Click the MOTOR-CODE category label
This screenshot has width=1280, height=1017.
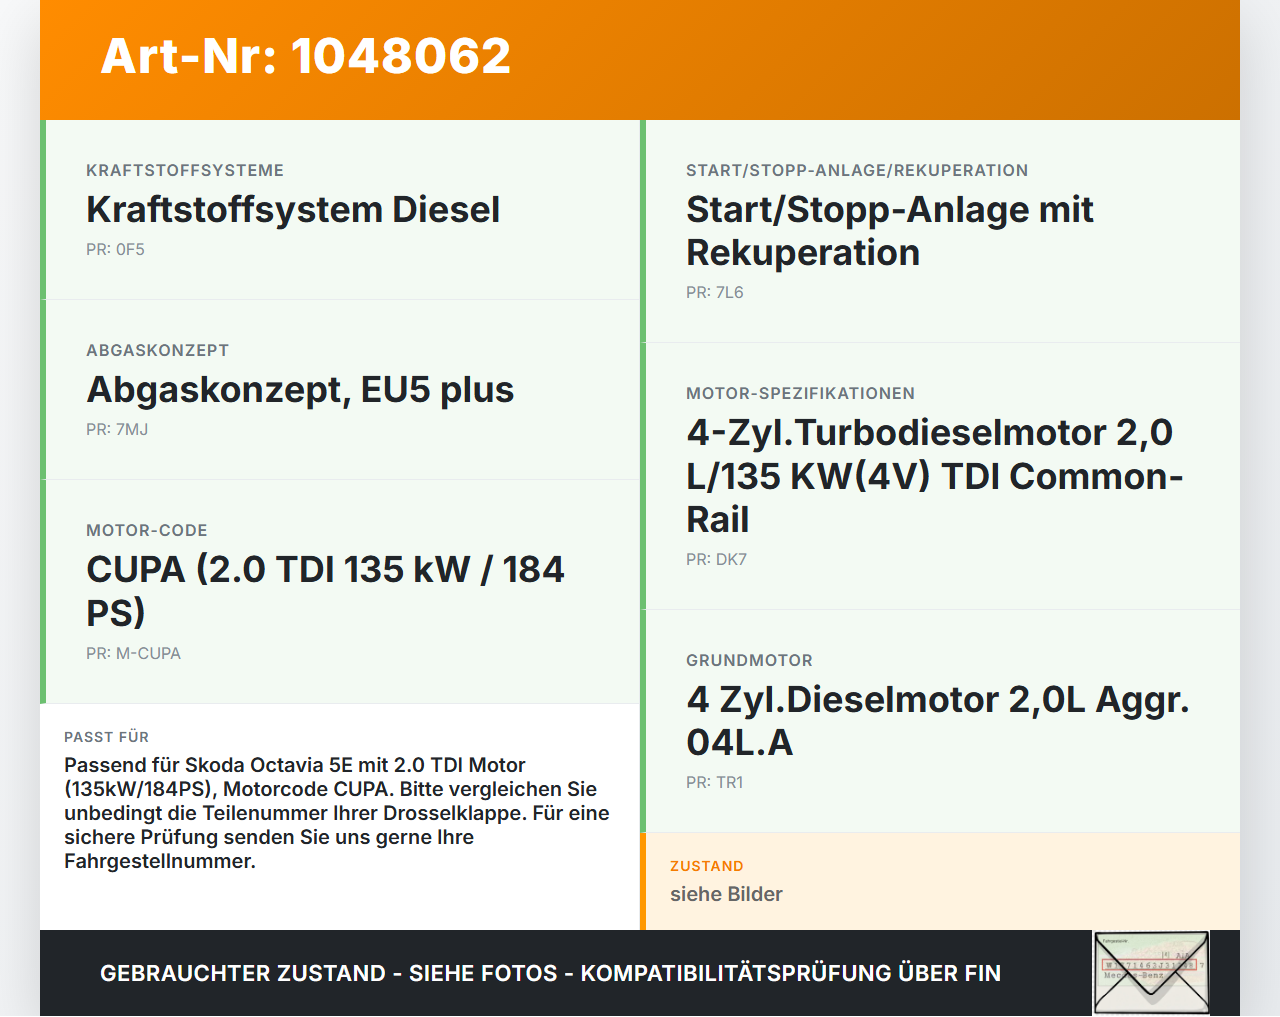147,531
